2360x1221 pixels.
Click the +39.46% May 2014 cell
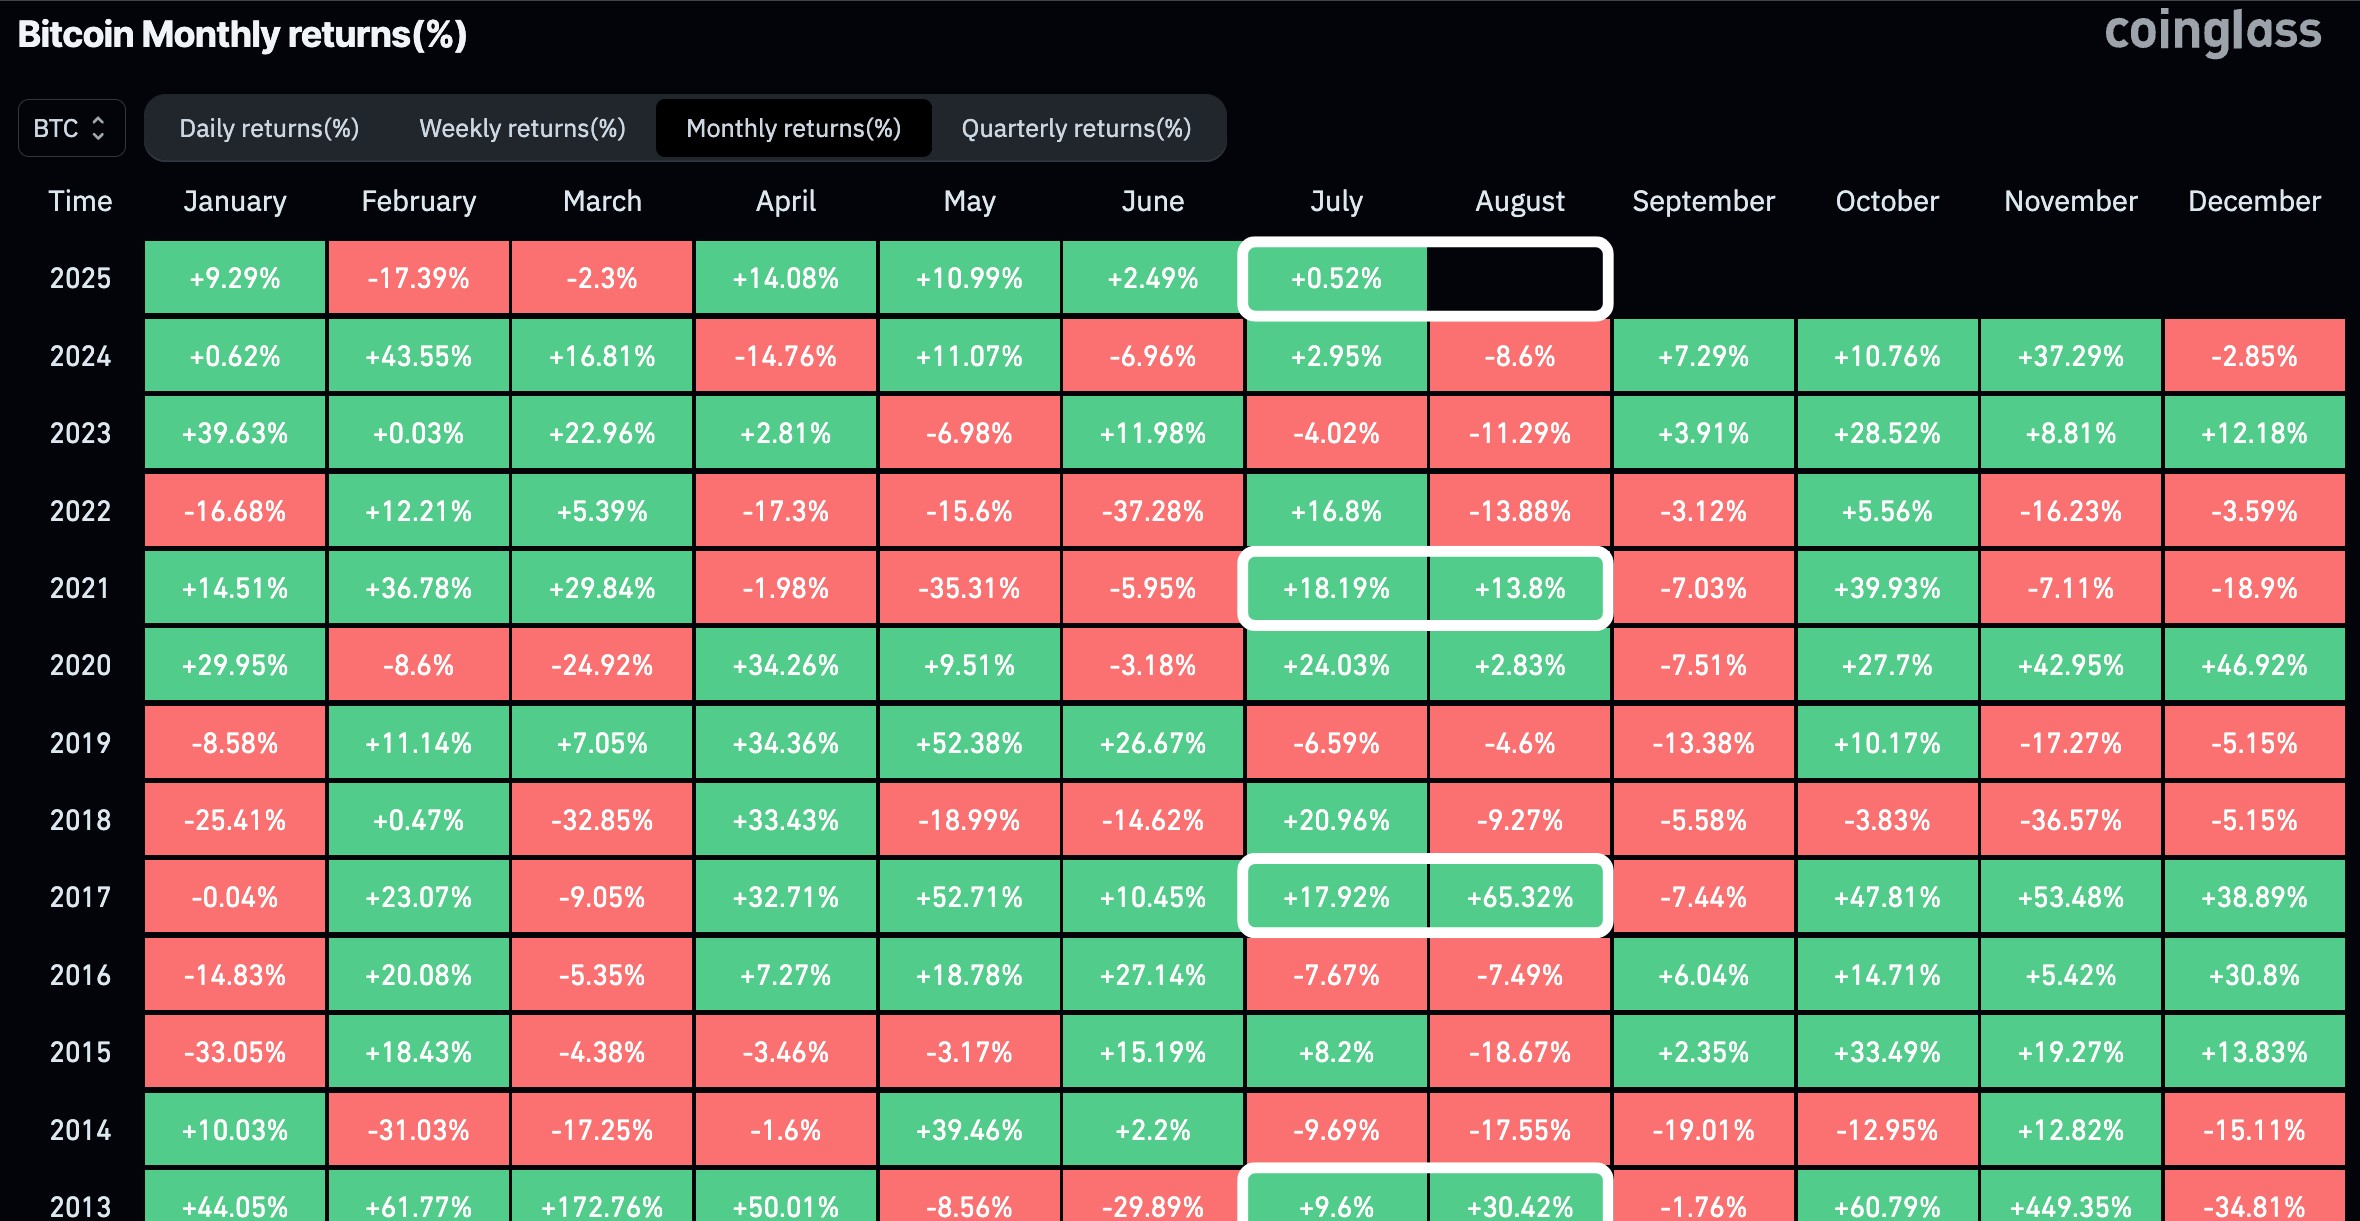969,1129
